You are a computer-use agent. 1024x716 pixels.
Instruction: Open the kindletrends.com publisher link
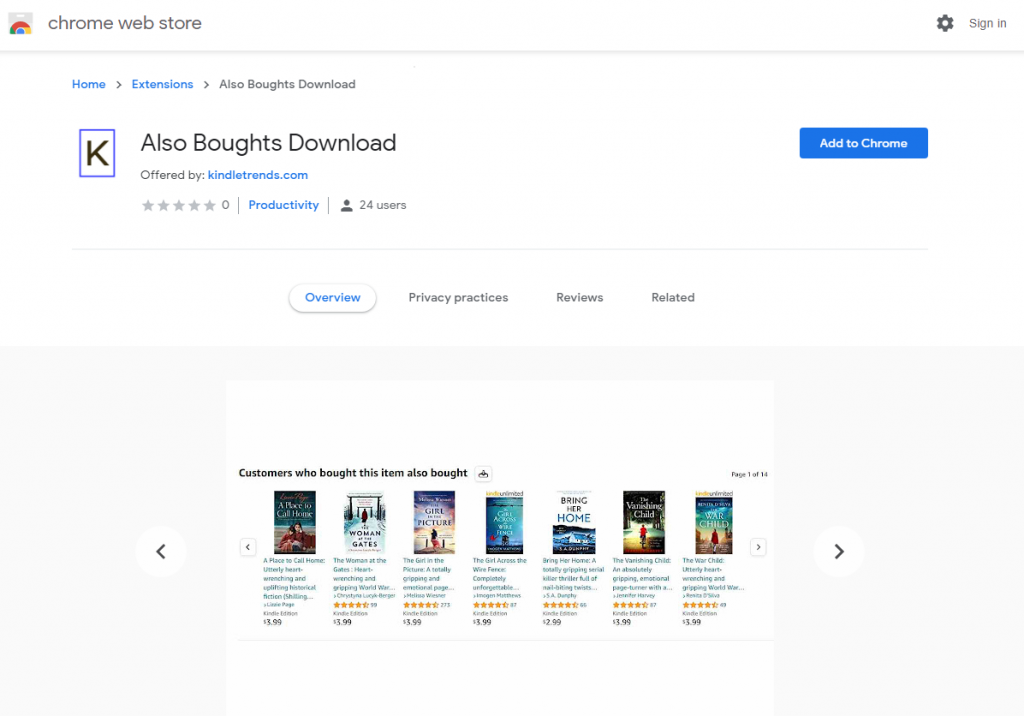[258, 175]
